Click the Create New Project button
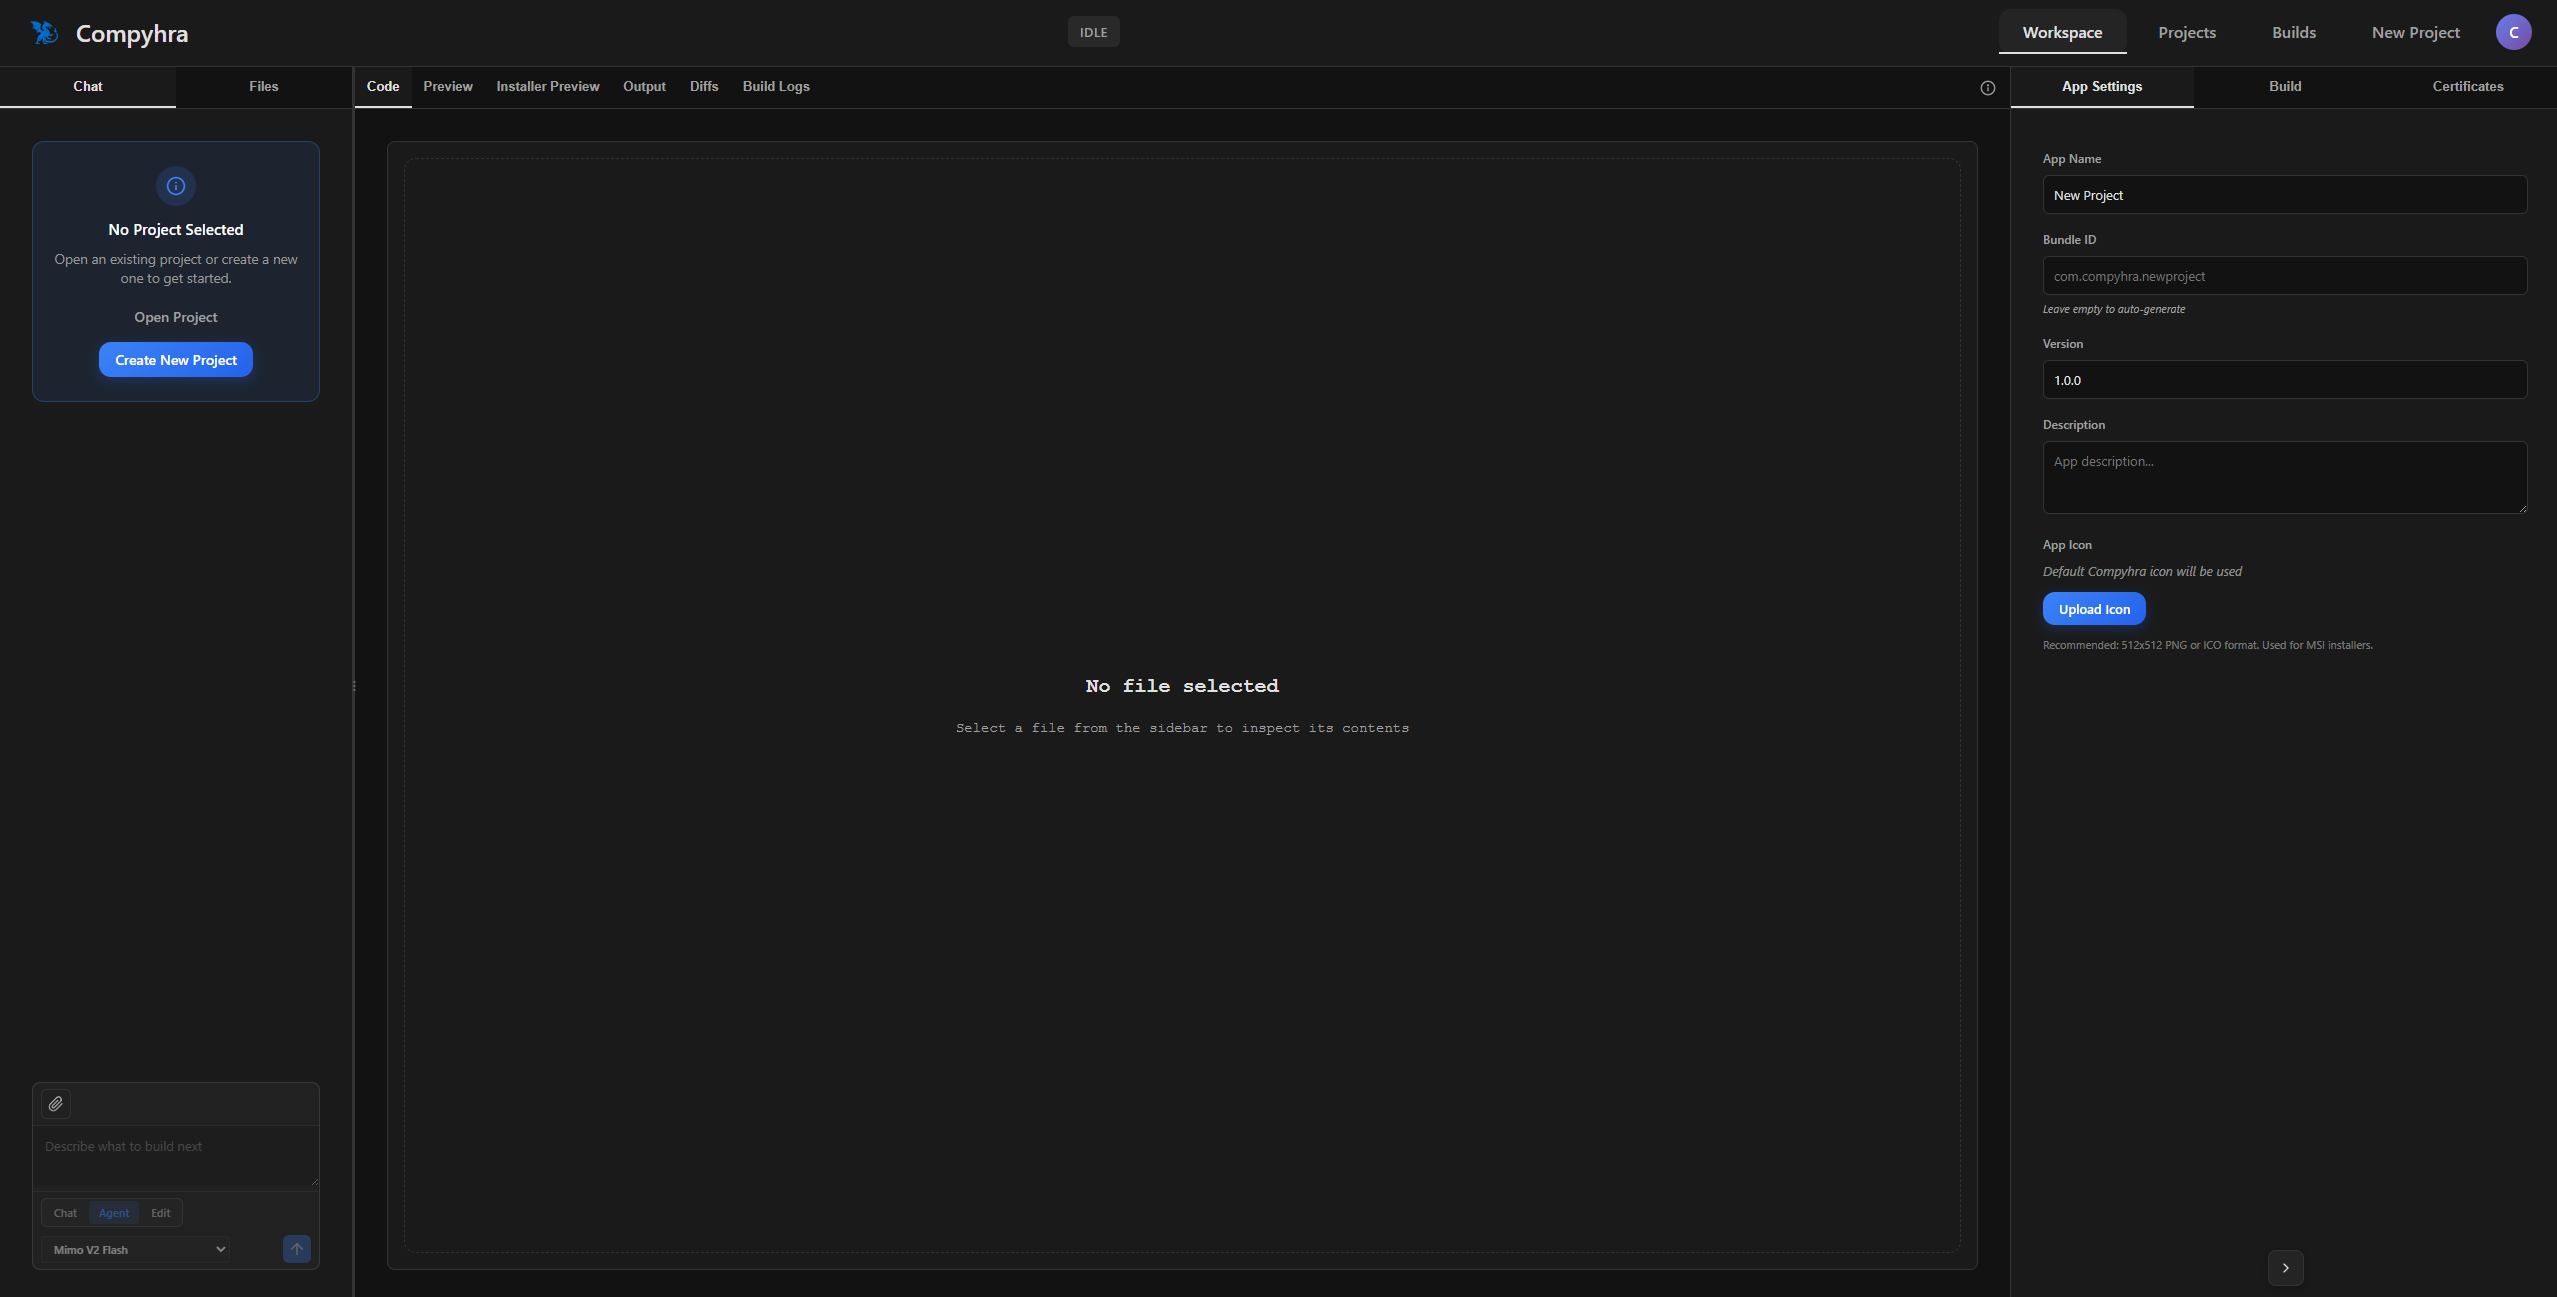The image size is (2557, 1297). (x=176, y=360)
